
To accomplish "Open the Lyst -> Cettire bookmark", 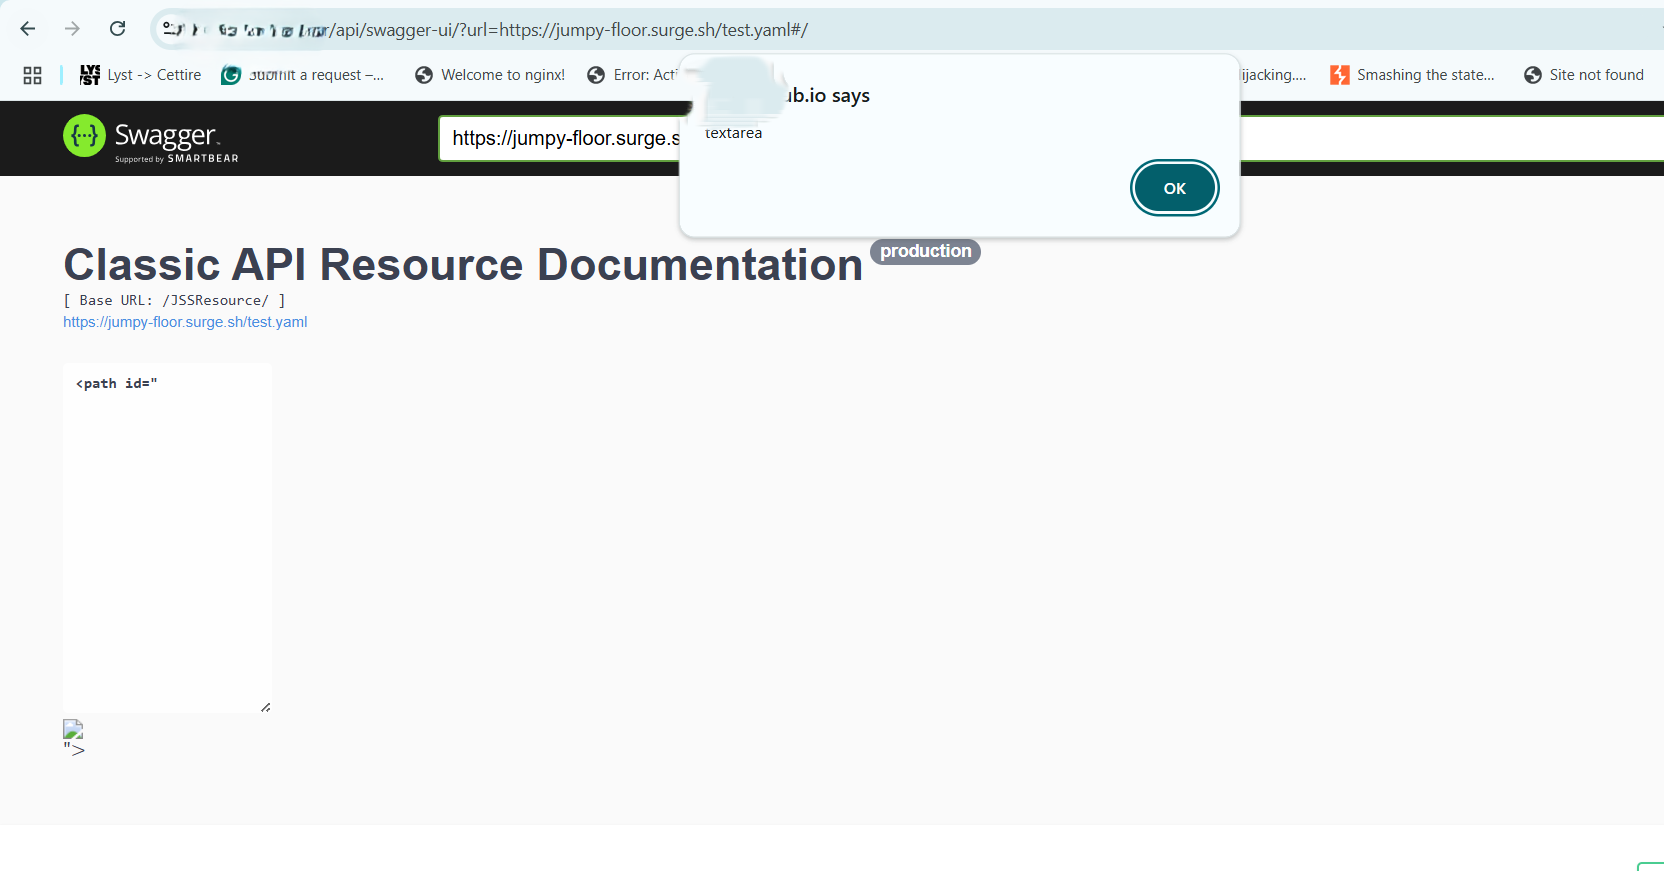I will tap(141, 75).
